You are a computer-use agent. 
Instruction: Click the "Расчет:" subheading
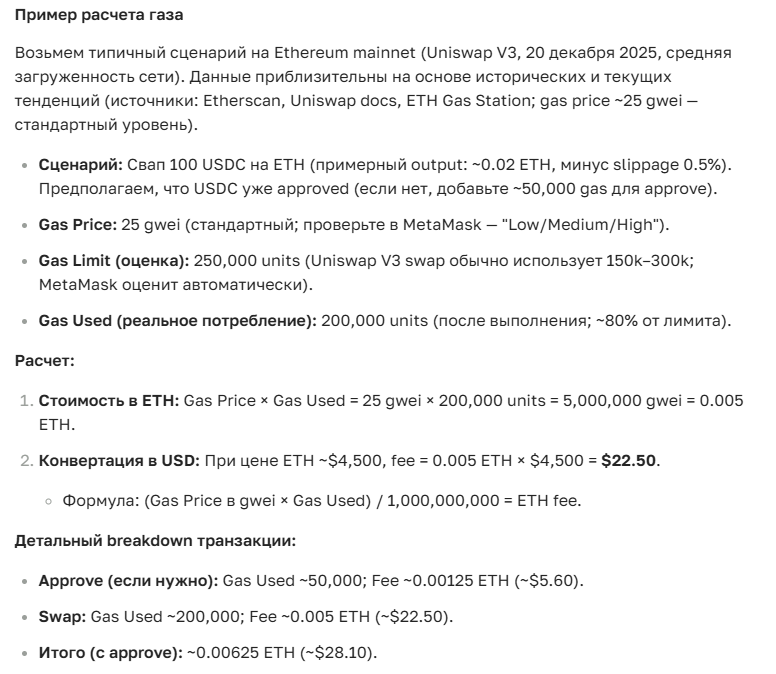[x=44, y=360]
